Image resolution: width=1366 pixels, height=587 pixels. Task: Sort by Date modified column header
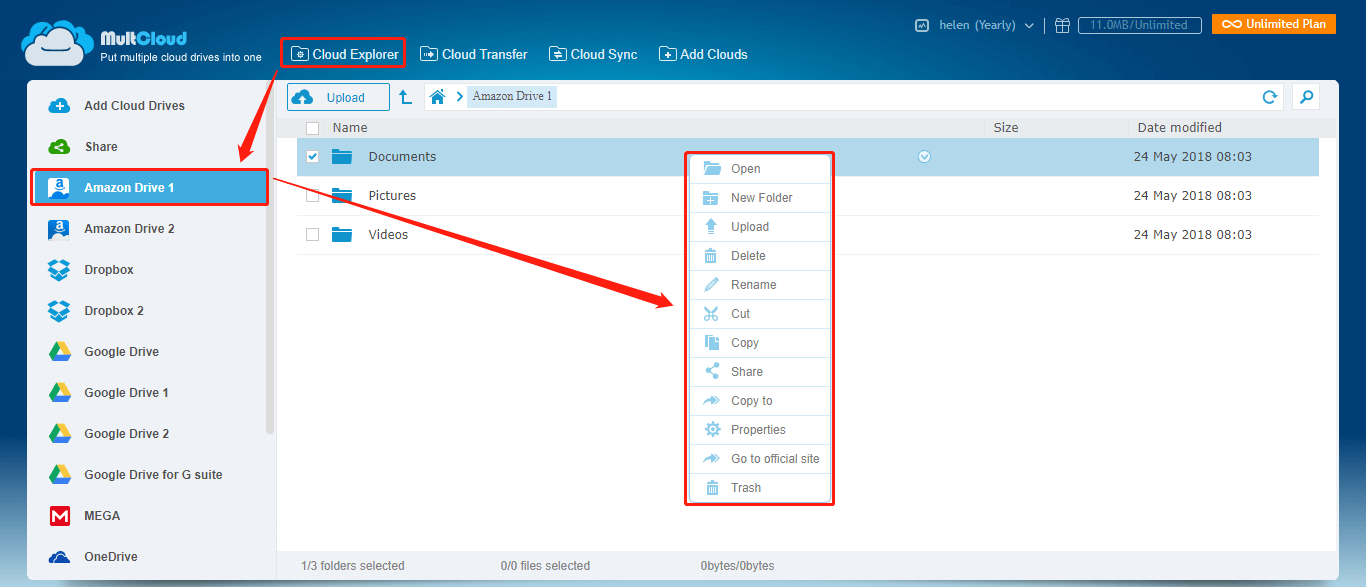coord(1180,128)
